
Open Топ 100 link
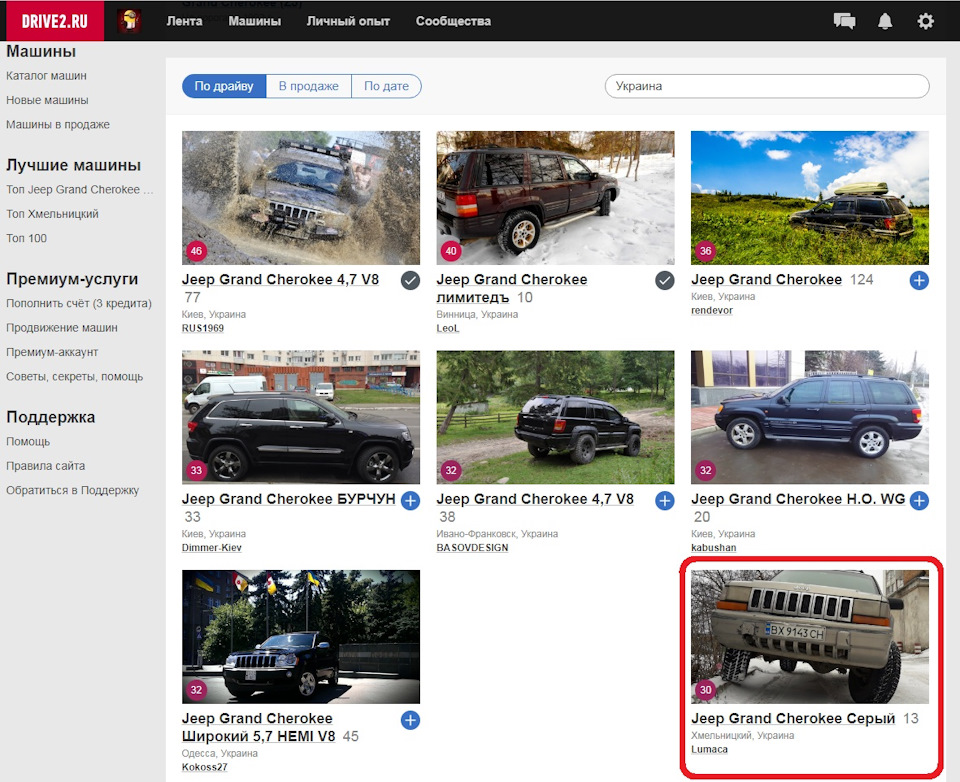26,238
